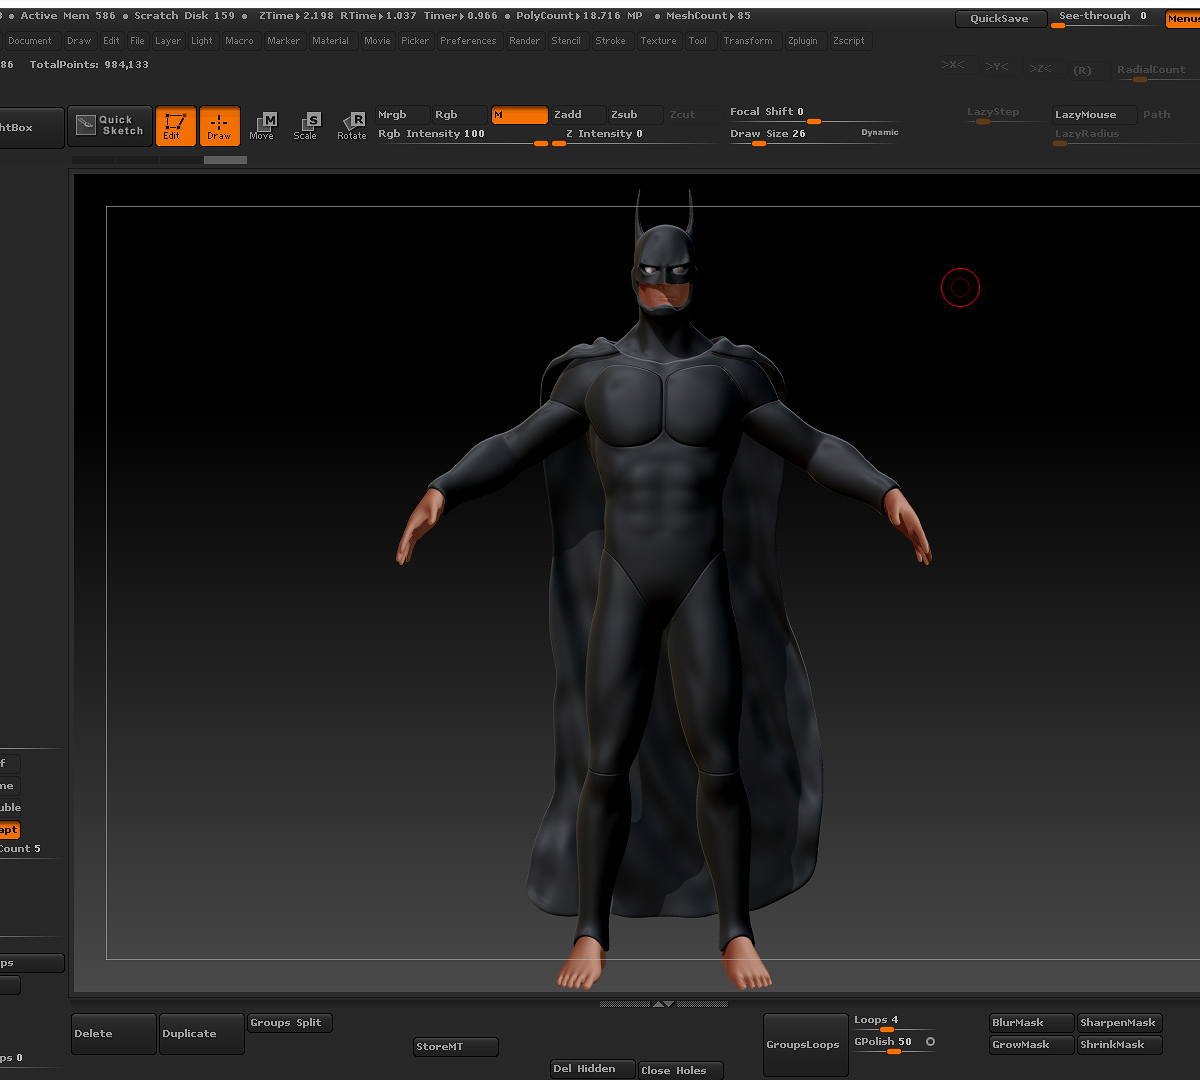Enable Zsub sculpt mode

pos(635,115)
